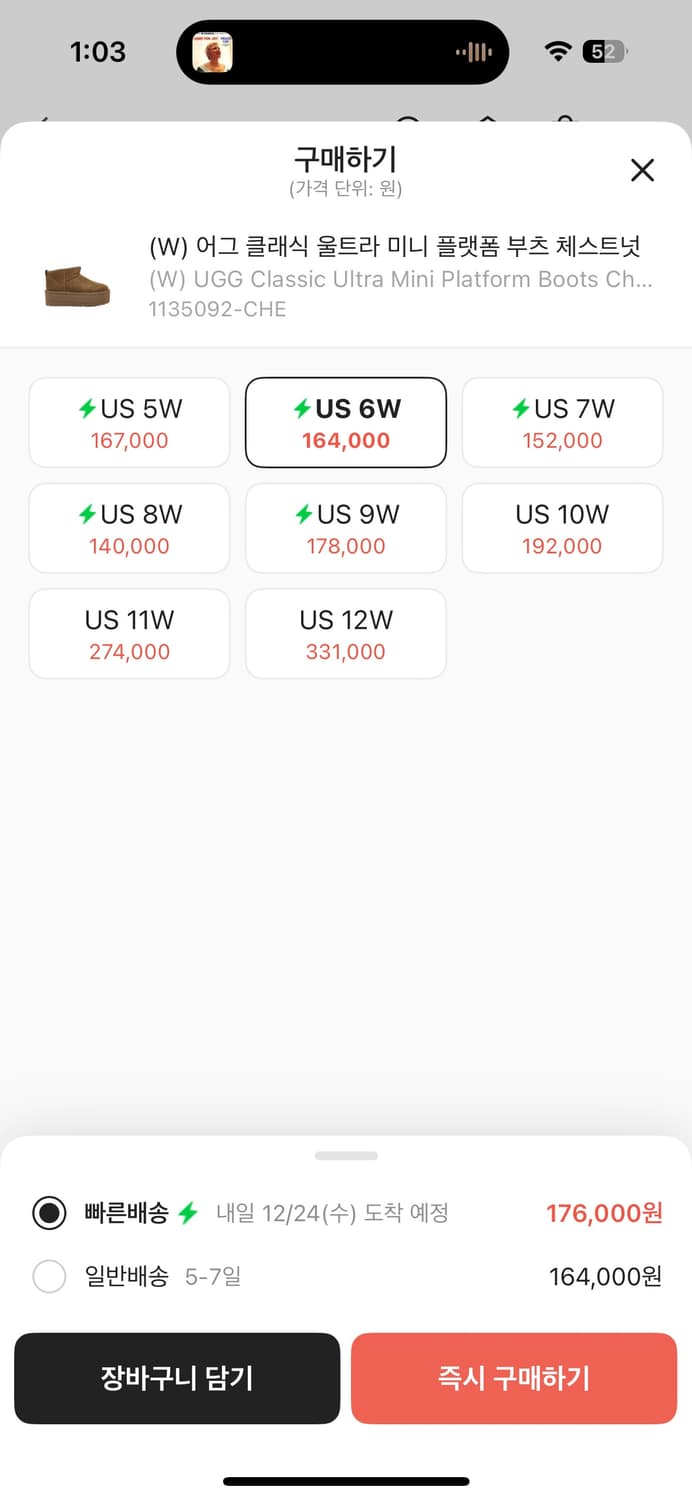Select size US 6W option
This screenshot has width=692, height=1500.
click(x=346, y=423)
